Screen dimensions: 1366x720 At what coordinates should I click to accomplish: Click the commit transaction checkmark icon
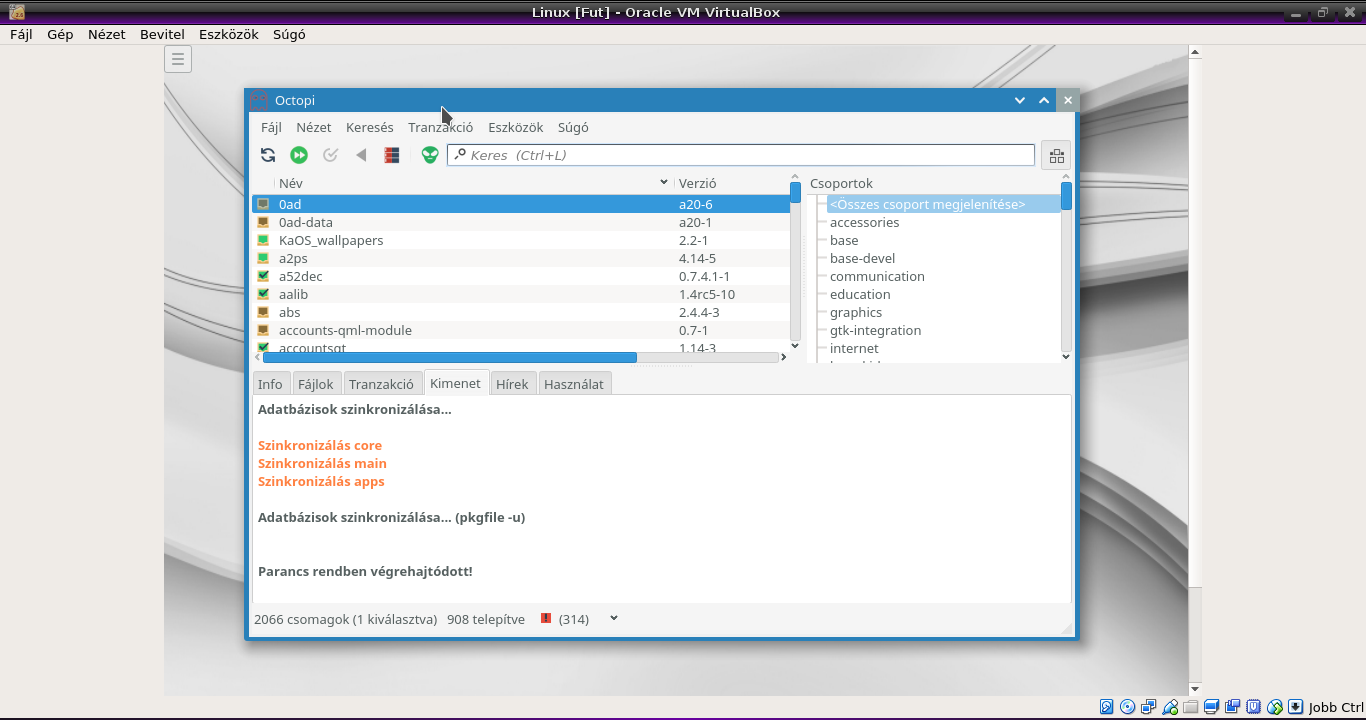(x=330, y=155)
